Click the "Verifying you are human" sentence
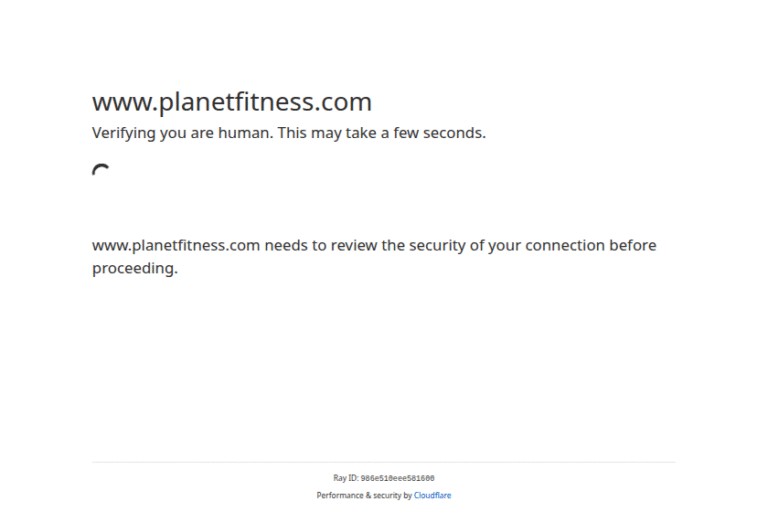Screen dimensions: 768x512 (x=181, y=133)
